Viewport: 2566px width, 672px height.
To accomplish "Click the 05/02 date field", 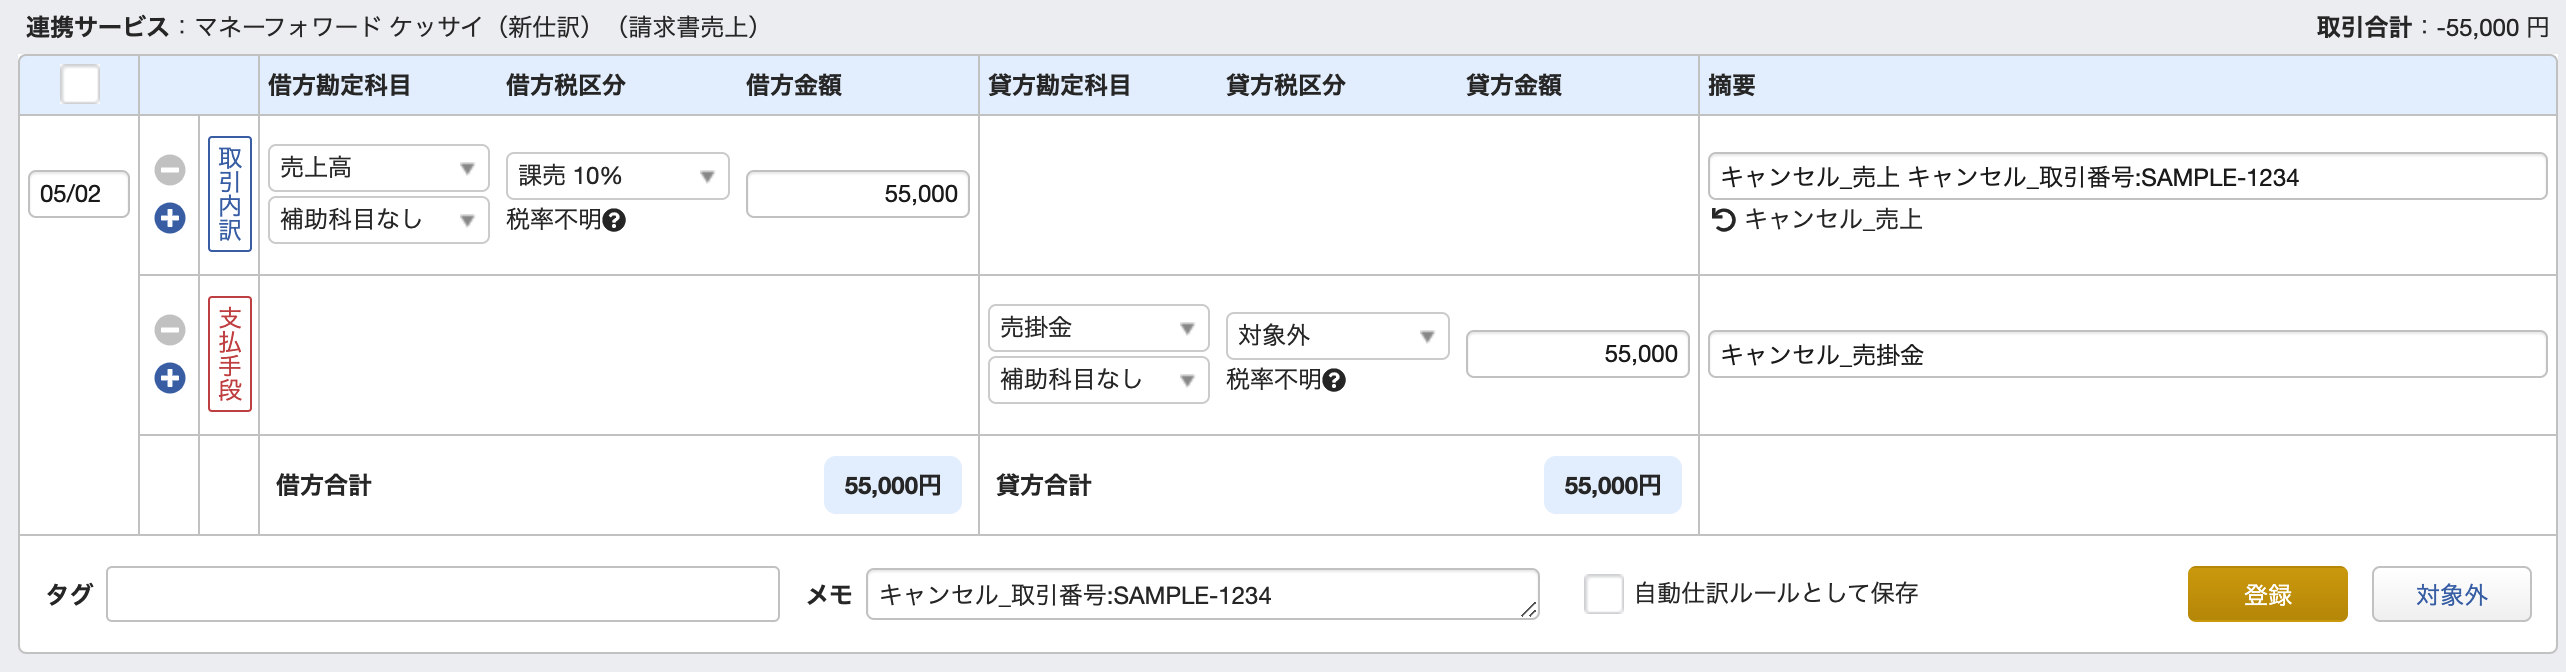I will tap(79, 194).
